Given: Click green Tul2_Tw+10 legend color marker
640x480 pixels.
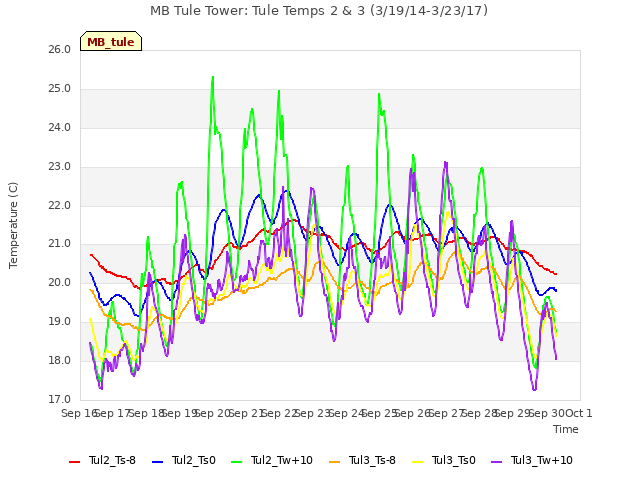Looking at the screenshot, I should 236,462.
